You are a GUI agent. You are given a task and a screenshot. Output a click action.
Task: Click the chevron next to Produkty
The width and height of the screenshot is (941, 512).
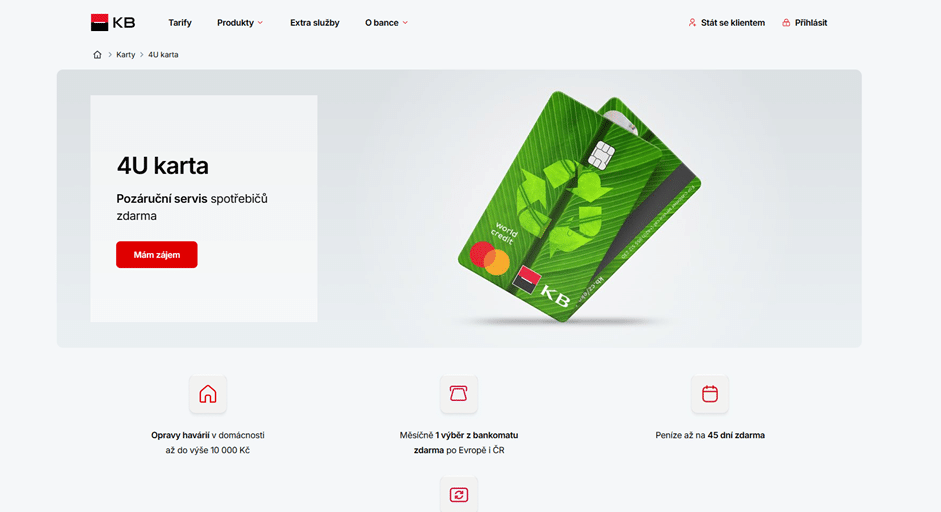[260, 23]
